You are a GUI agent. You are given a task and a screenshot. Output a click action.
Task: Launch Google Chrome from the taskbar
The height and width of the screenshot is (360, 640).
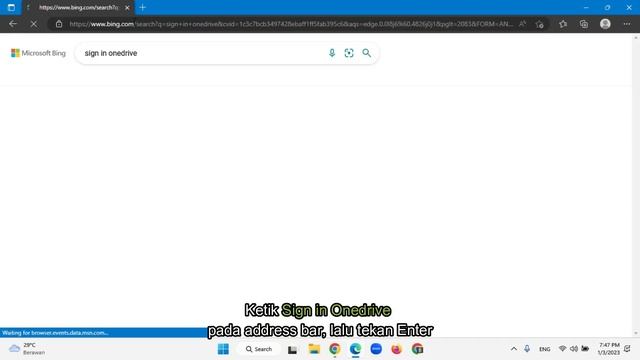(x=335, y=349)
